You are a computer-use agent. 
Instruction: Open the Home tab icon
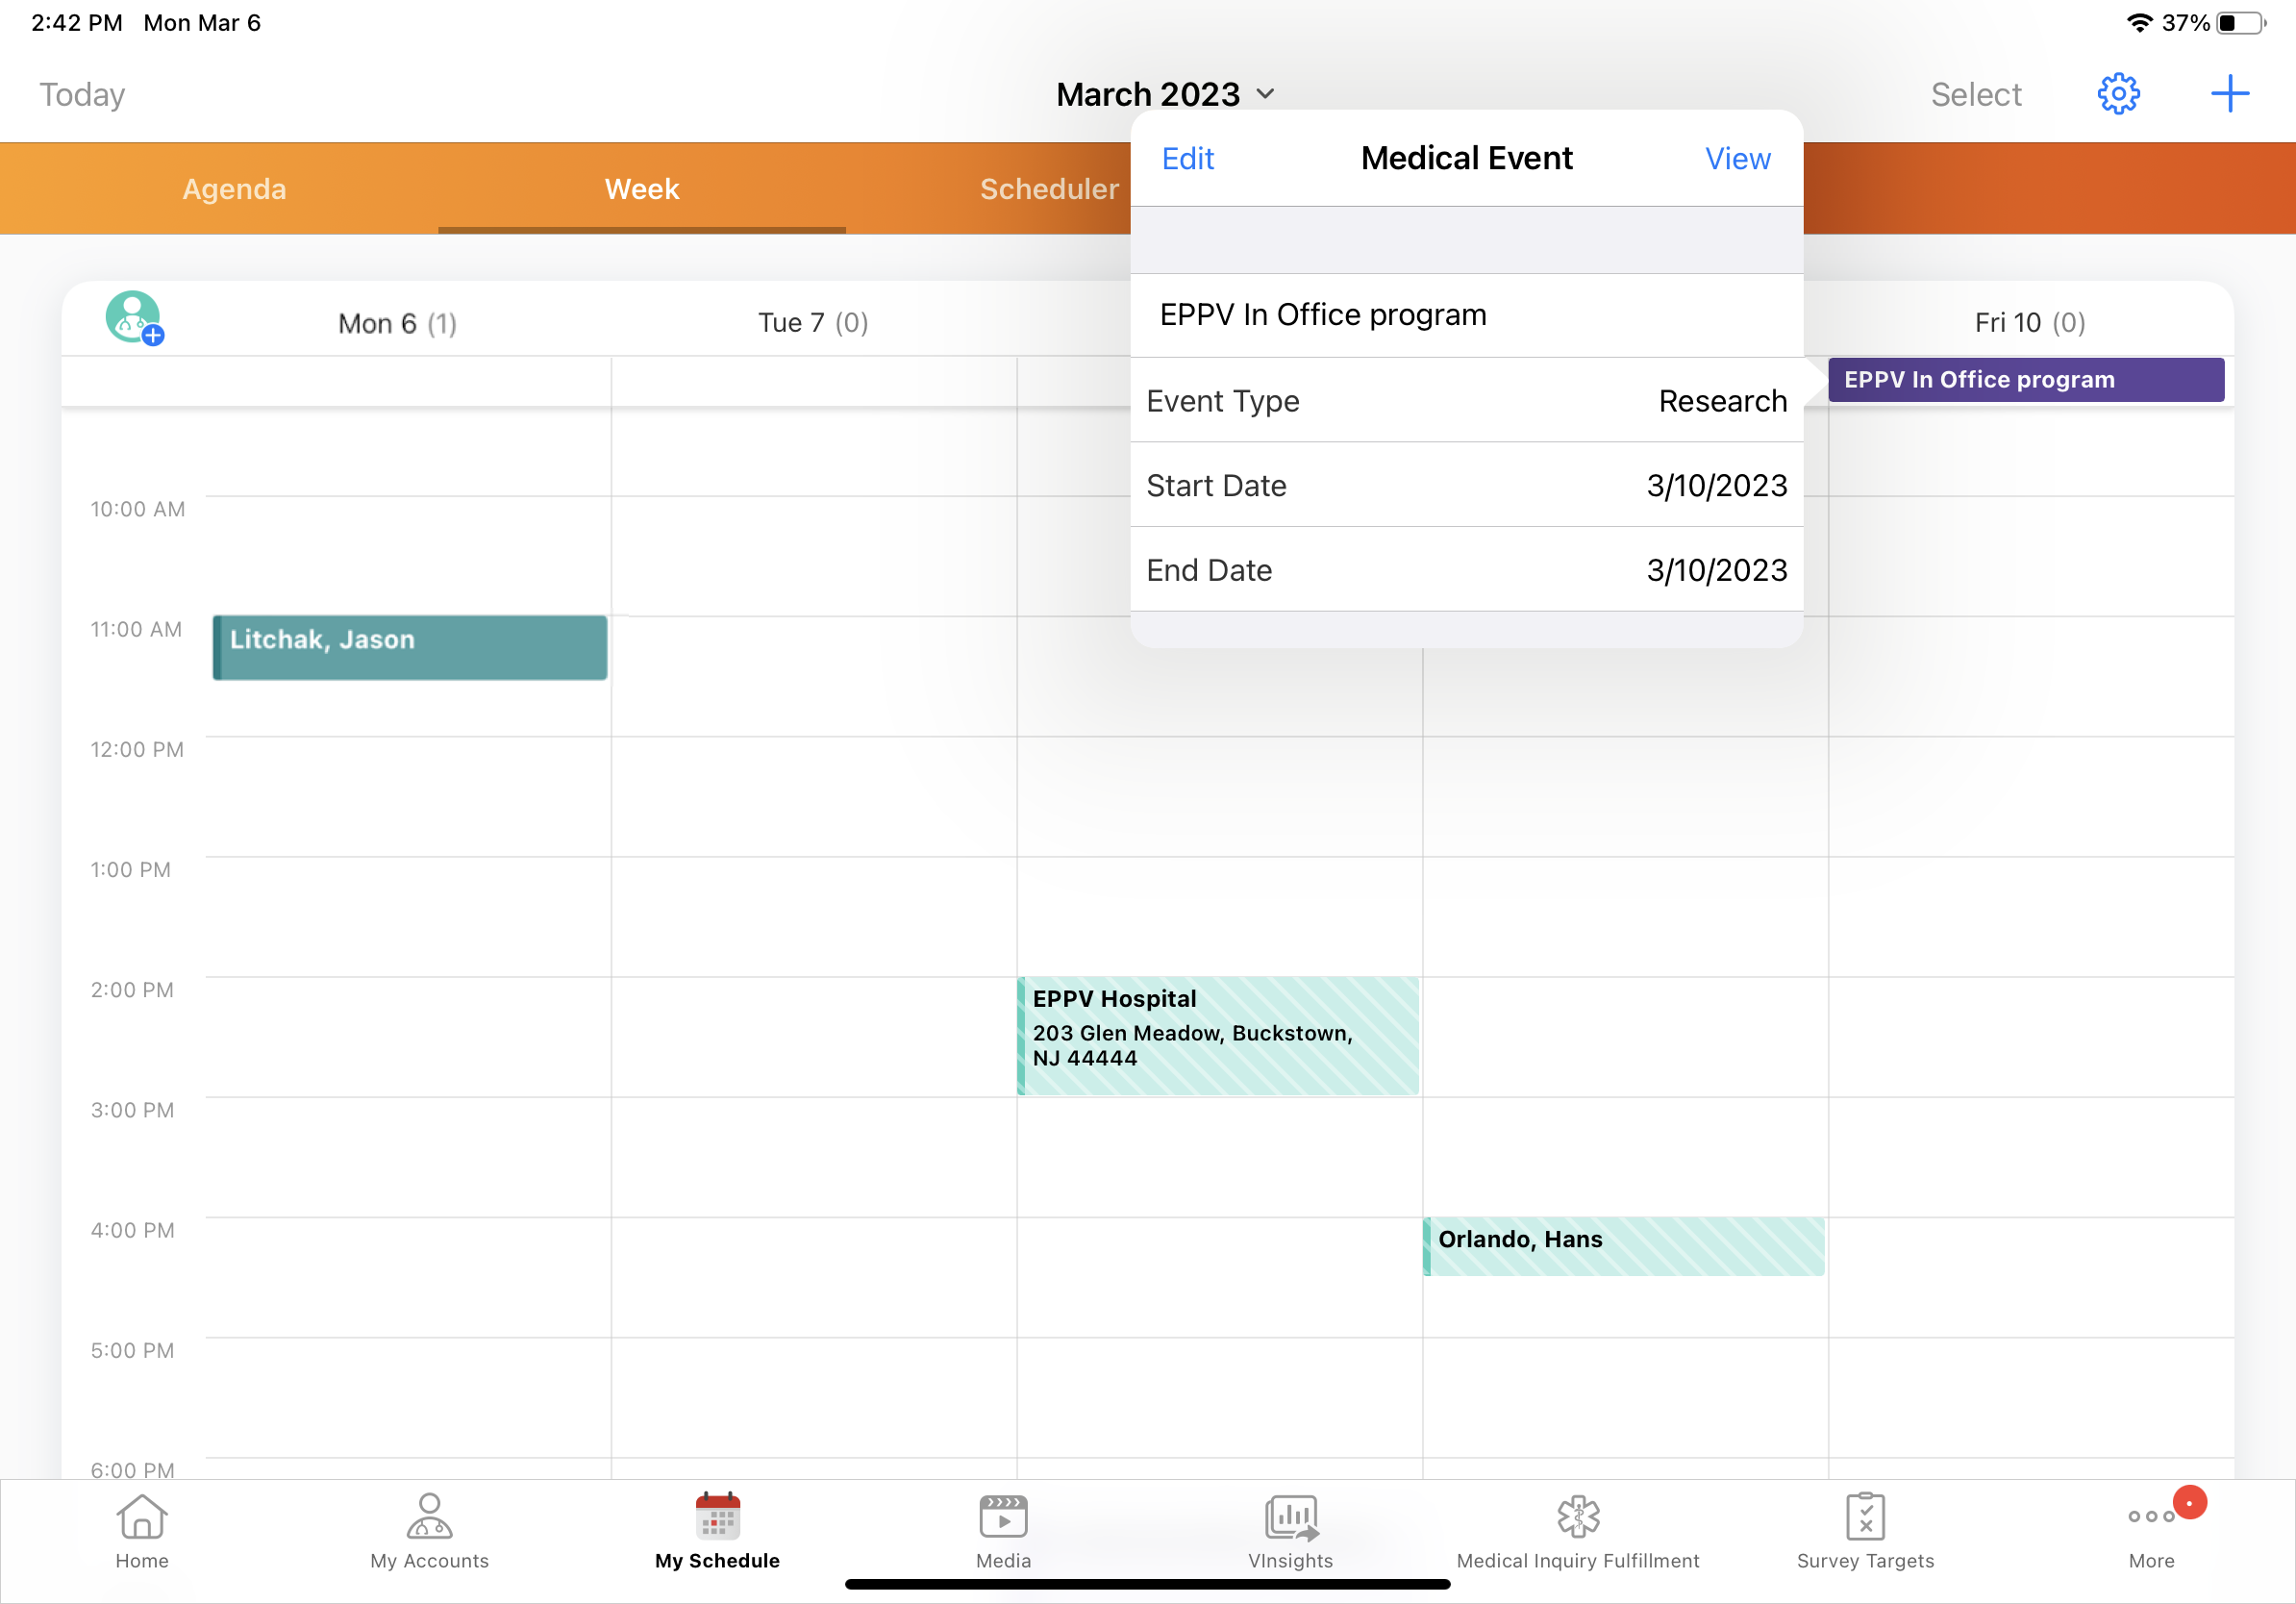(x=142, y=1530)
